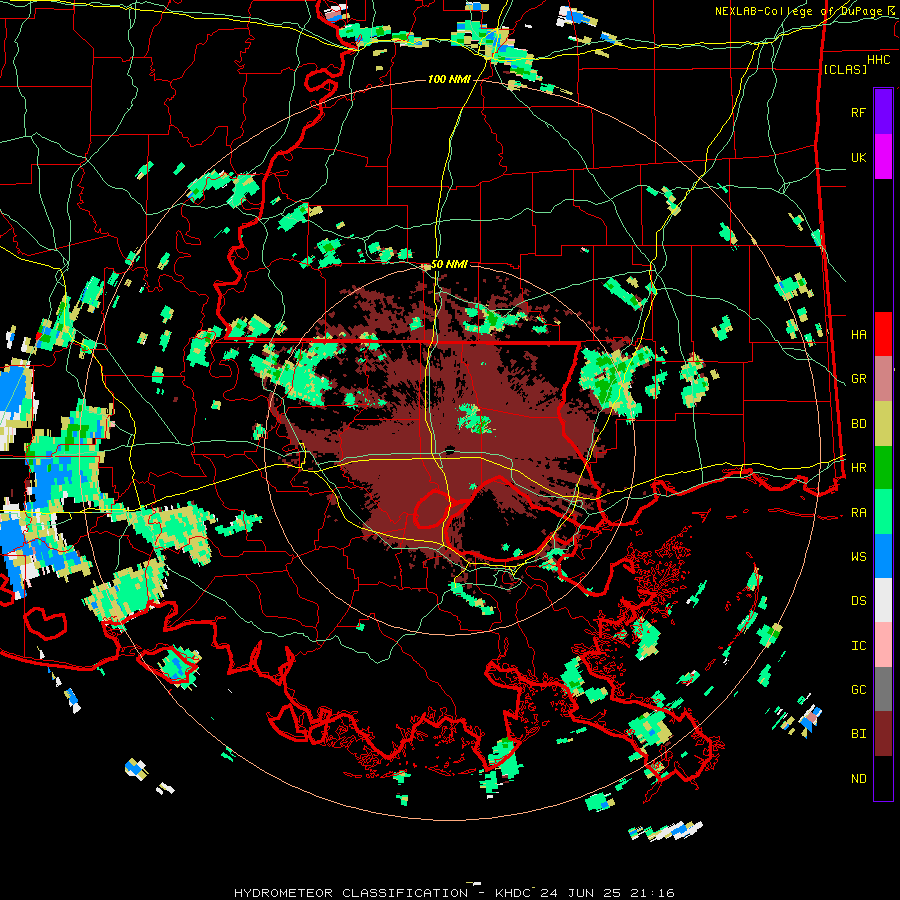Pick the light green RA legend swatch
The image size is (900, 900).
tap(883, 512)
